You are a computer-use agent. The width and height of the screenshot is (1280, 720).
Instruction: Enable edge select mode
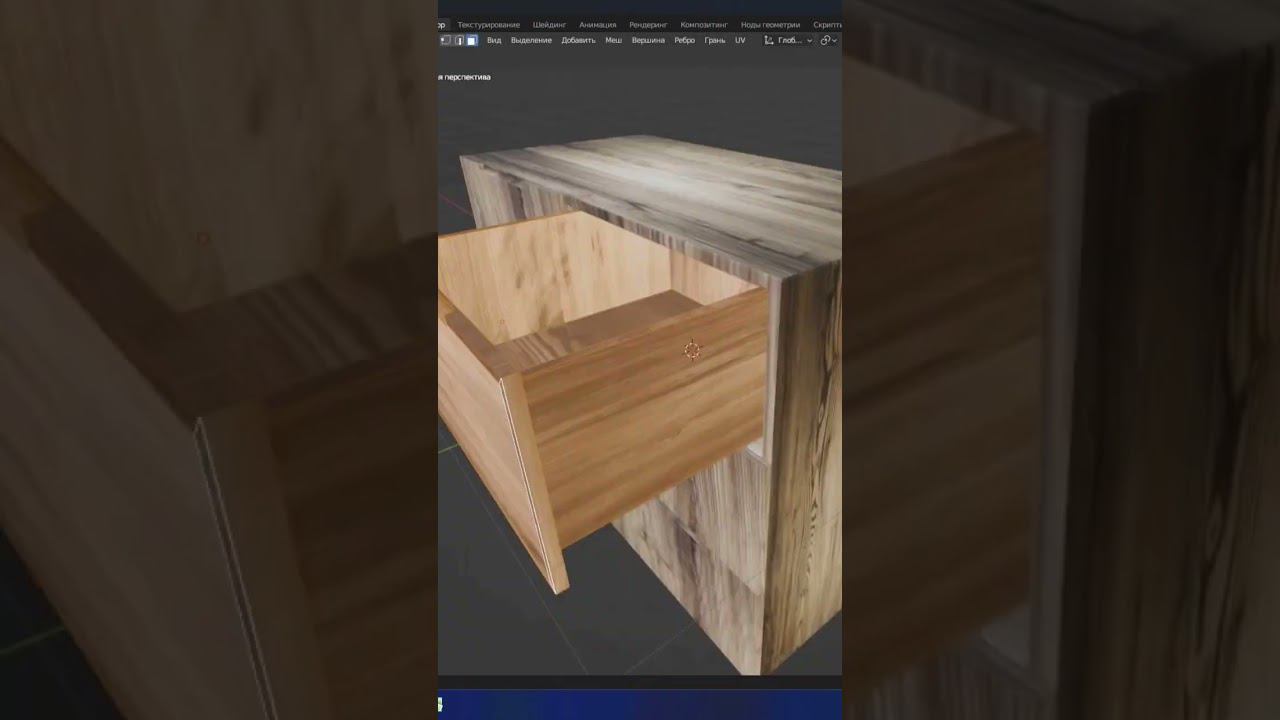click(x=459, y=40)
